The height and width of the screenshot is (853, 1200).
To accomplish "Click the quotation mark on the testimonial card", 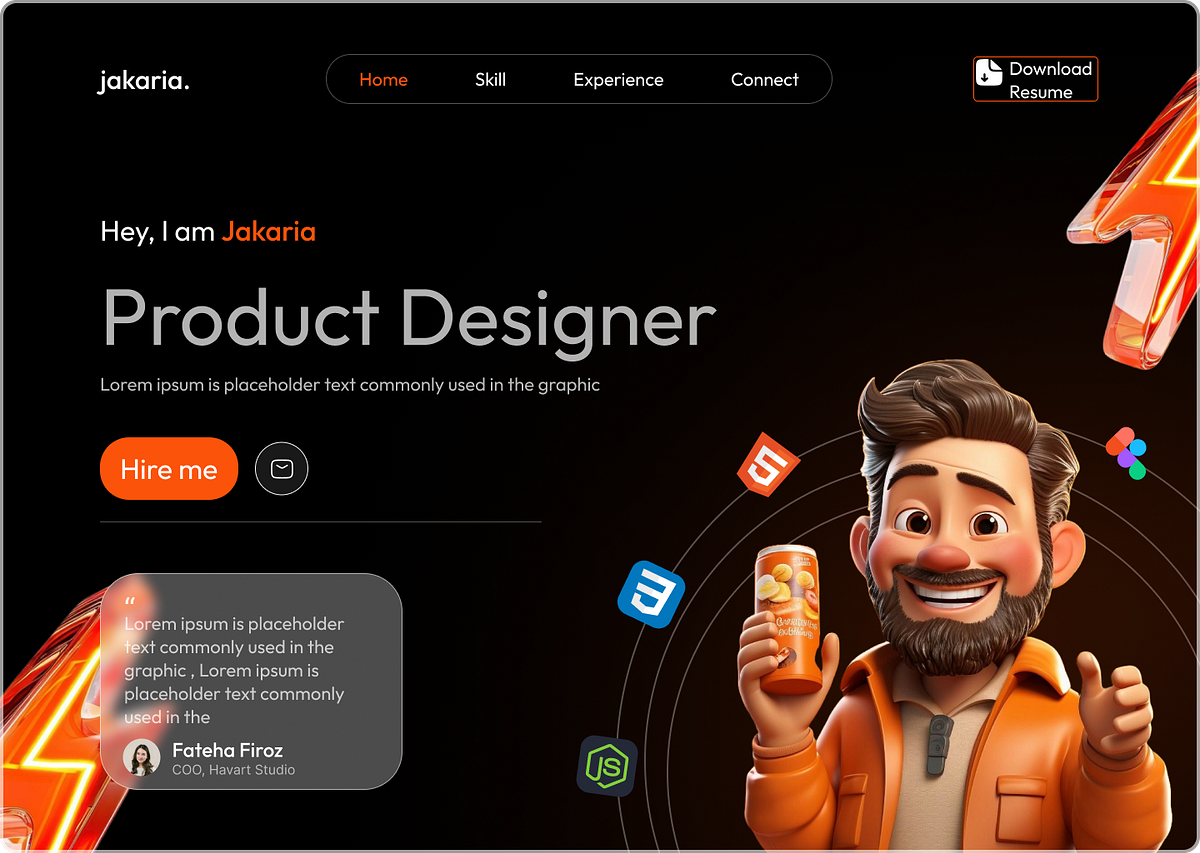I will (129, 600).
